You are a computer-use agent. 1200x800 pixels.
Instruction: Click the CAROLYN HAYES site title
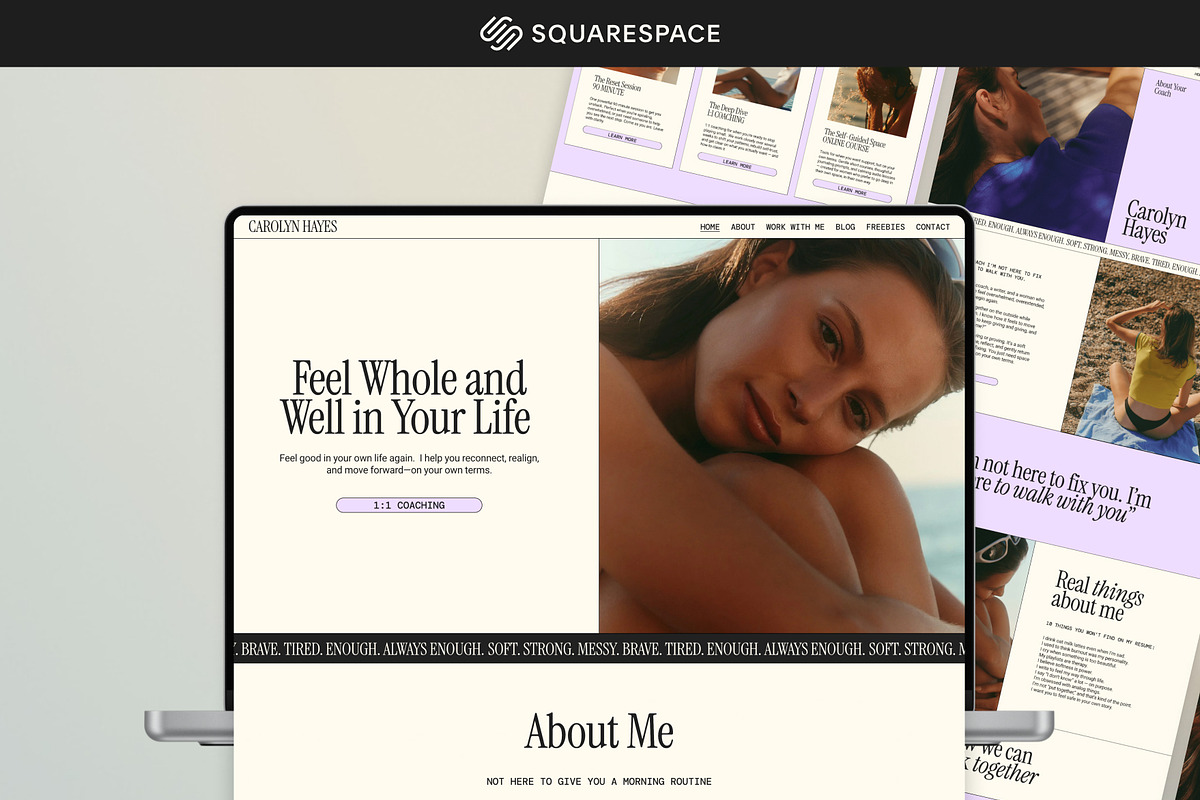click(x=293, y=227)
